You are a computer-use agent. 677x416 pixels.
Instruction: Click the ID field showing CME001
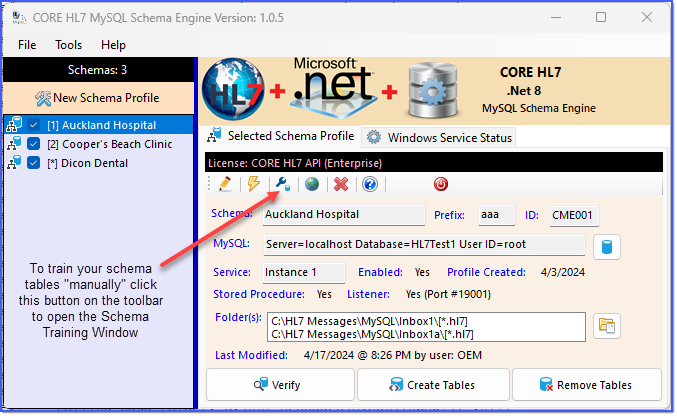coord(574,216)
